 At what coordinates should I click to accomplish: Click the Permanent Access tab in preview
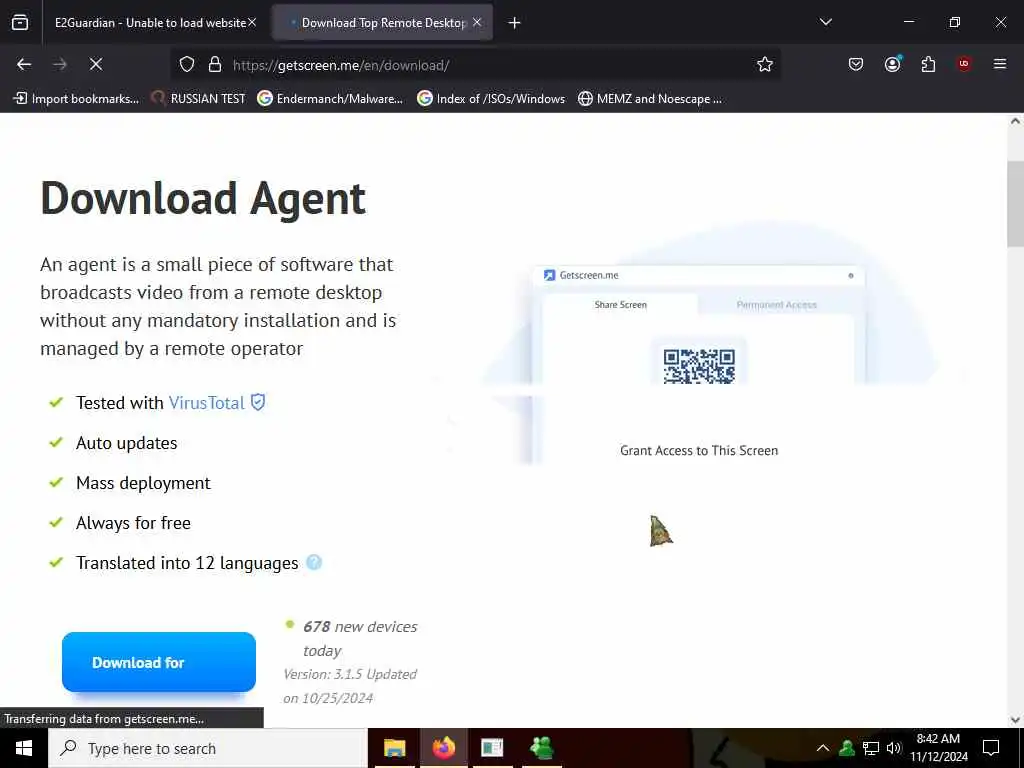click(776, 305)
